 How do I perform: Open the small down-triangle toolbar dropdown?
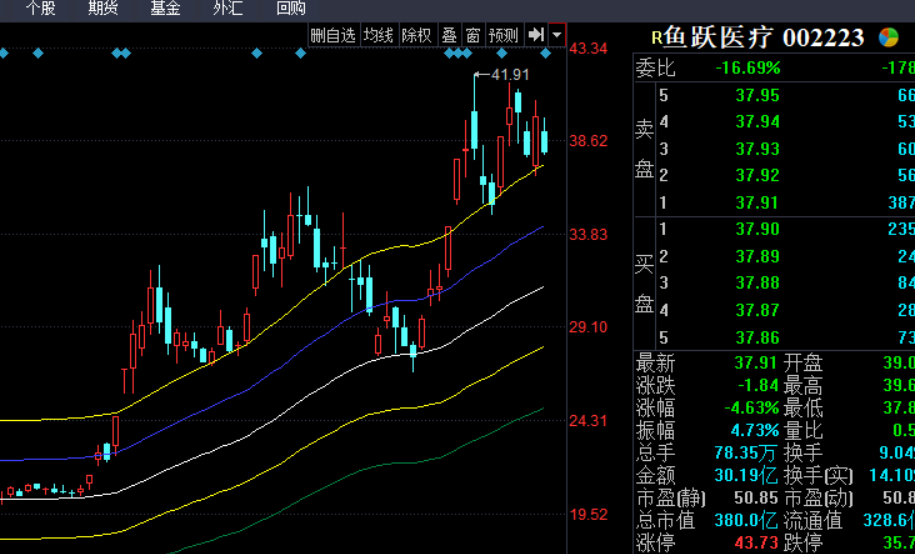click(557, 35)
